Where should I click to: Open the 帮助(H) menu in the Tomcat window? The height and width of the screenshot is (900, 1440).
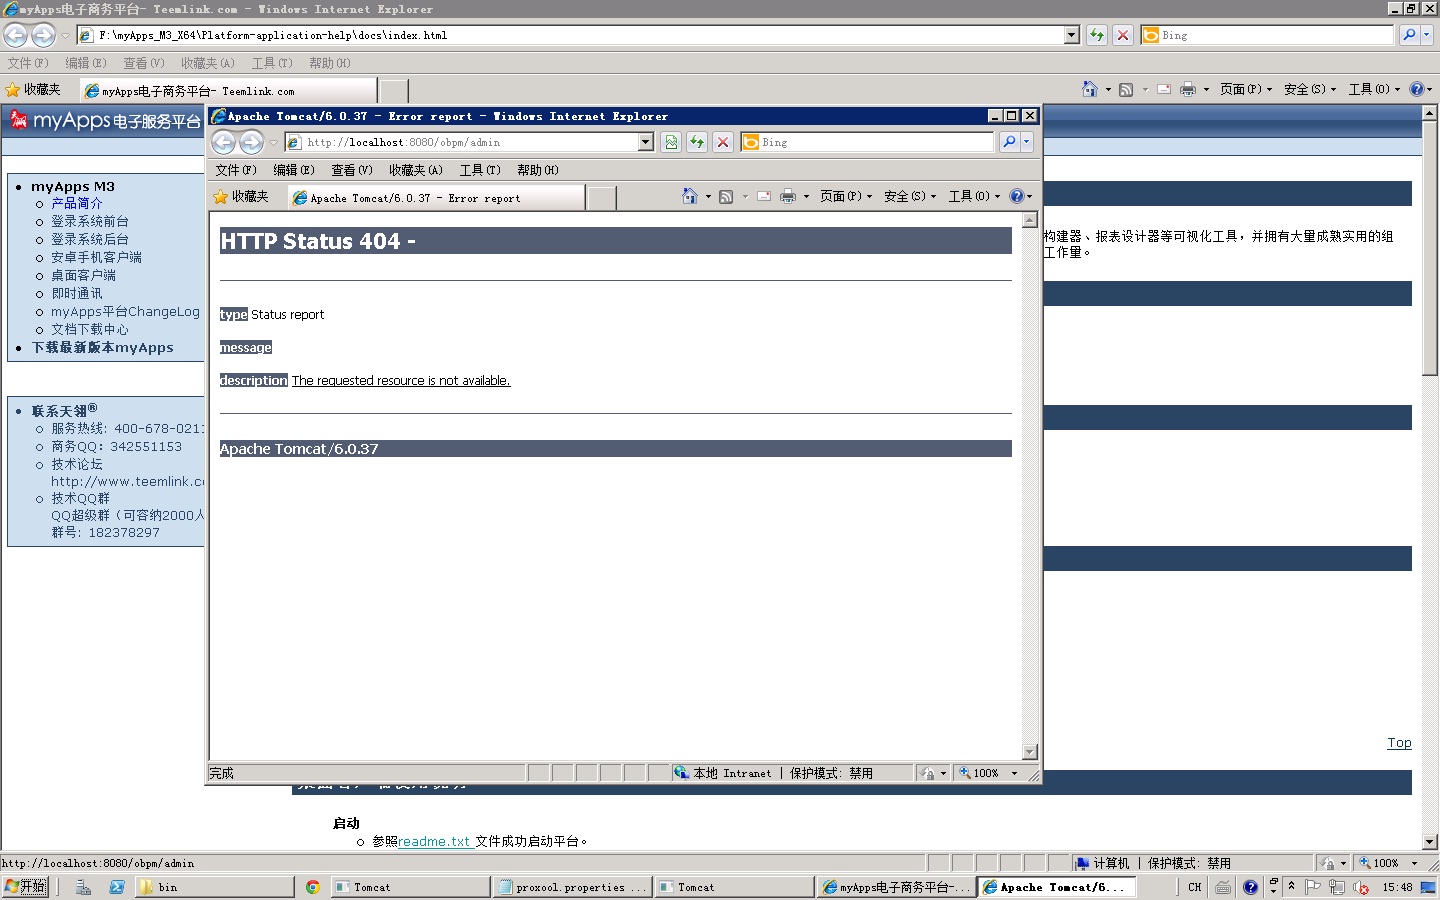(538, 170)
